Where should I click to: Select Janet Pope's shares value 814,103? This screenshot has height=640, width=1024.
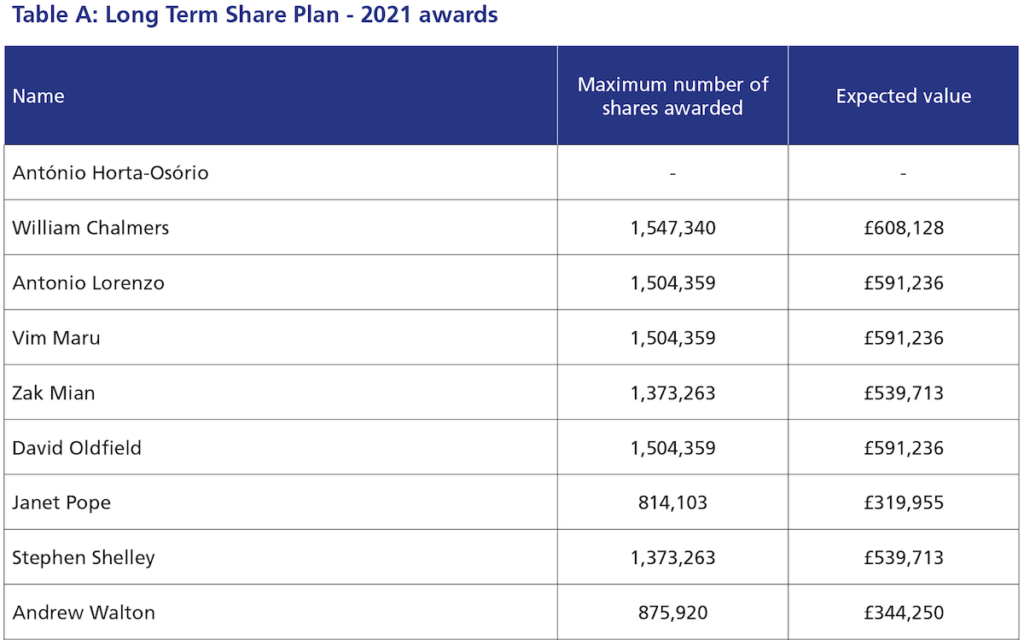click(672, 503)
